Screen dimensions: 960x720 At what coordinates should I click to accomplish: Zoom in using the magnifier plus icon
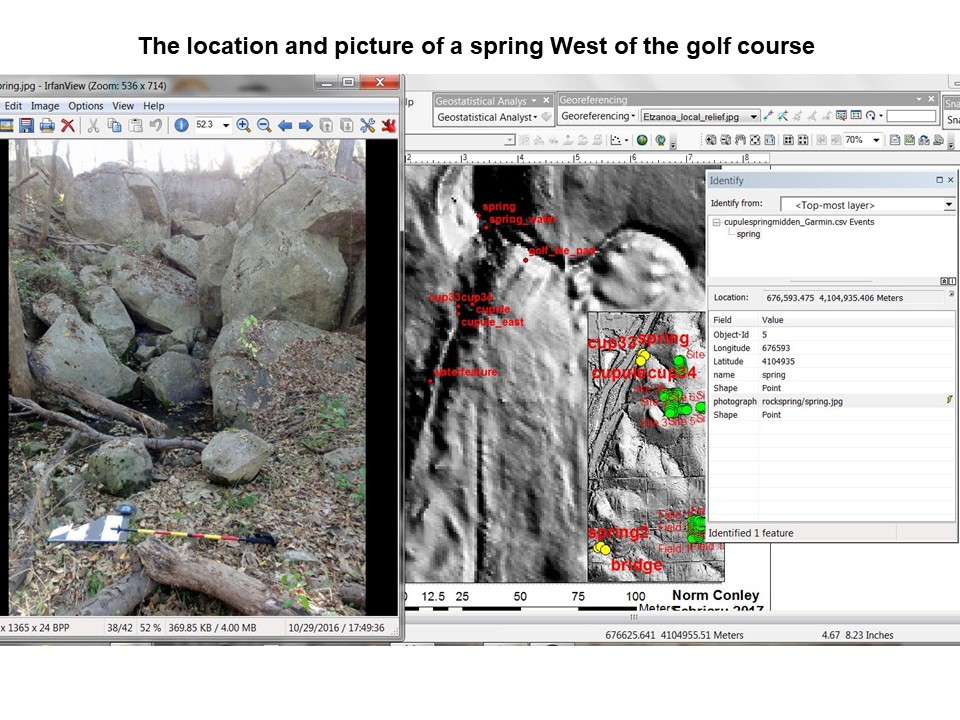(x=243, y=125)
